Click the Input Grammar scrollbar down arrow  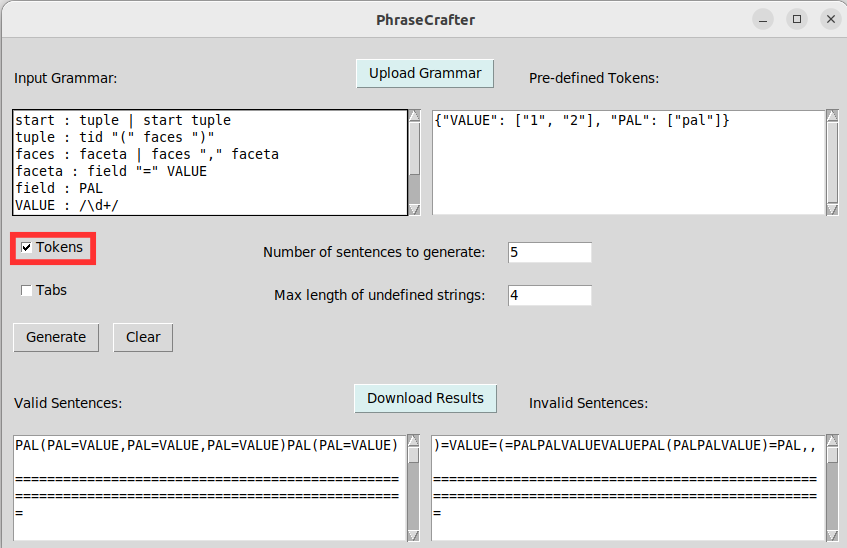pos(415,208)
